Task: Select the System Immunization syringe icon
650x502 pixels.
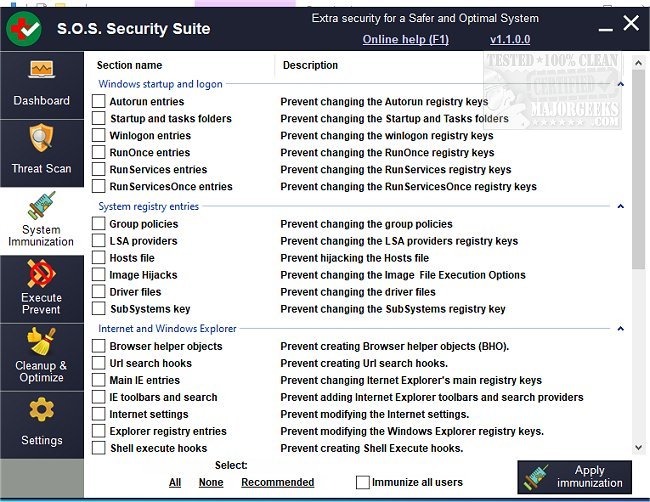Action: pos(42,206)
